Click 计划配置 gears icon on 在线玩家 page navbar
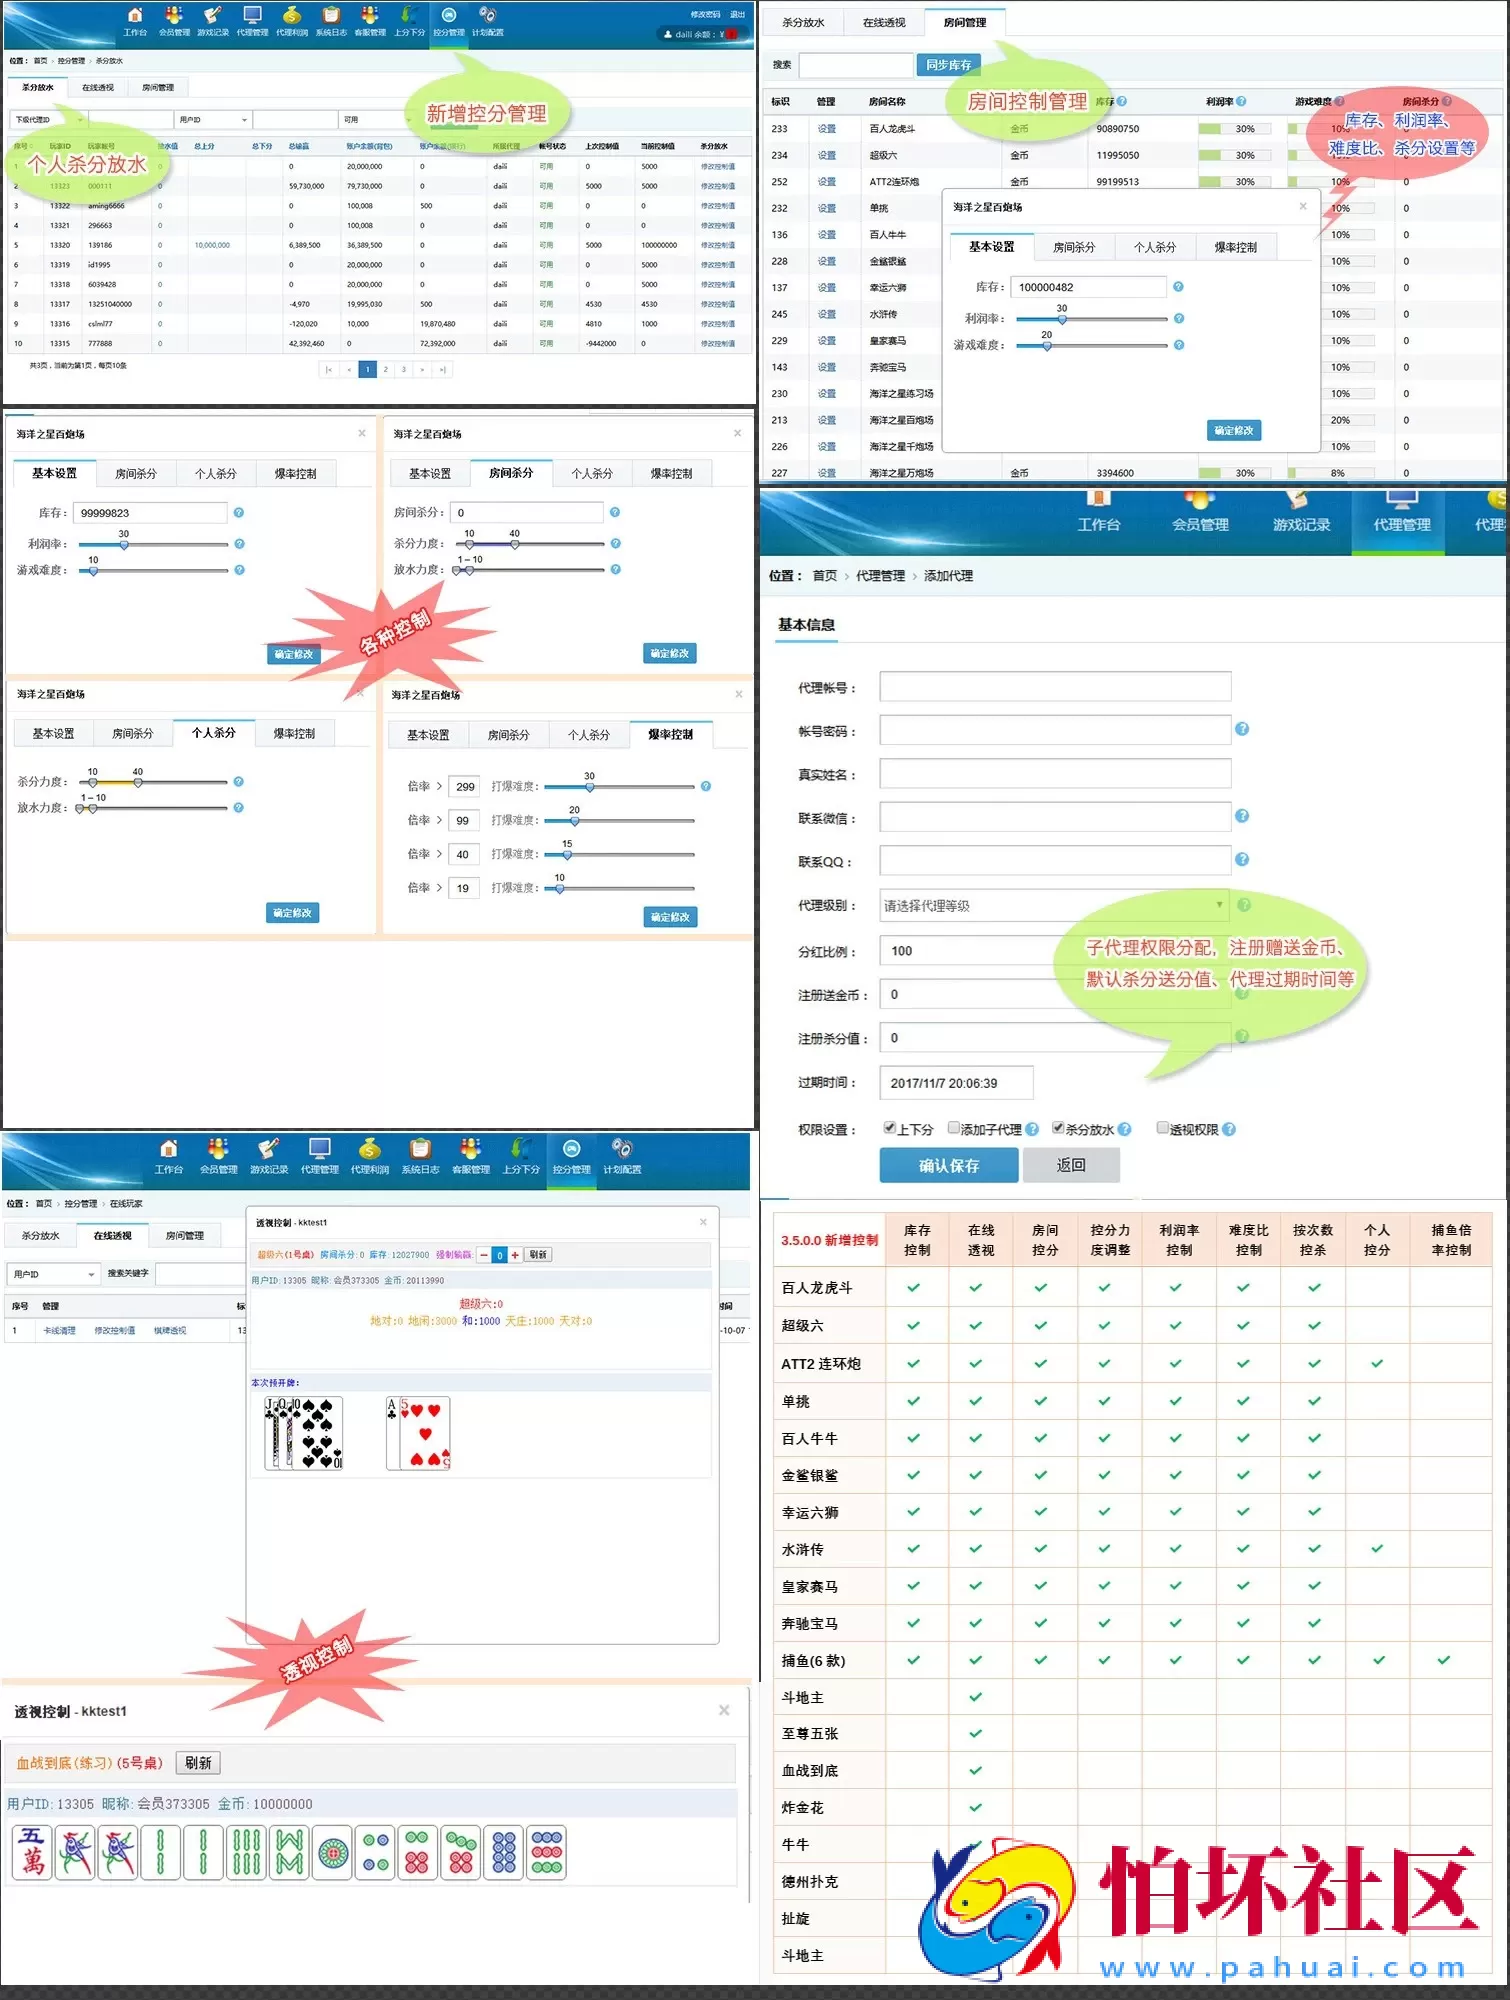This screenshot has height=2000, width=1510. click(621, 1149)
